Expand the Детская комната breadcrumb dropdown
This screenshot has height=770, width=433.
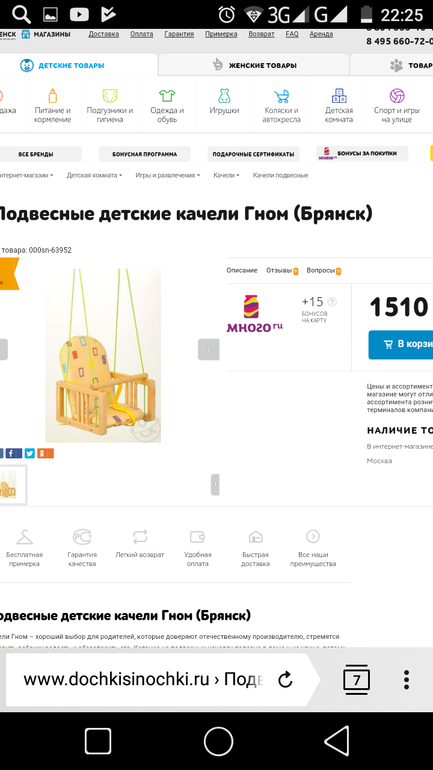pos(94,175)
